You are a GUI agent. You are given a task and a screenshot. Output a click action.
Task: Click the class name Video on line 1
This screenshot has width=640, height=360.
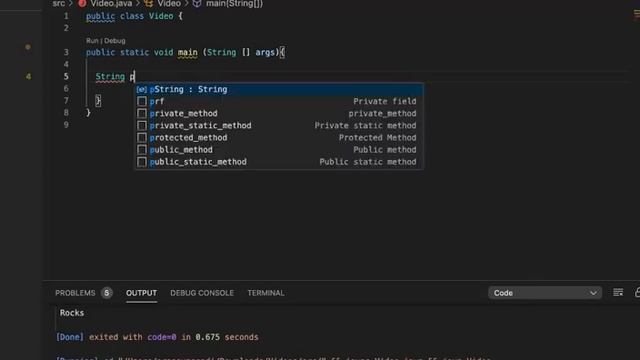[161, 16]
